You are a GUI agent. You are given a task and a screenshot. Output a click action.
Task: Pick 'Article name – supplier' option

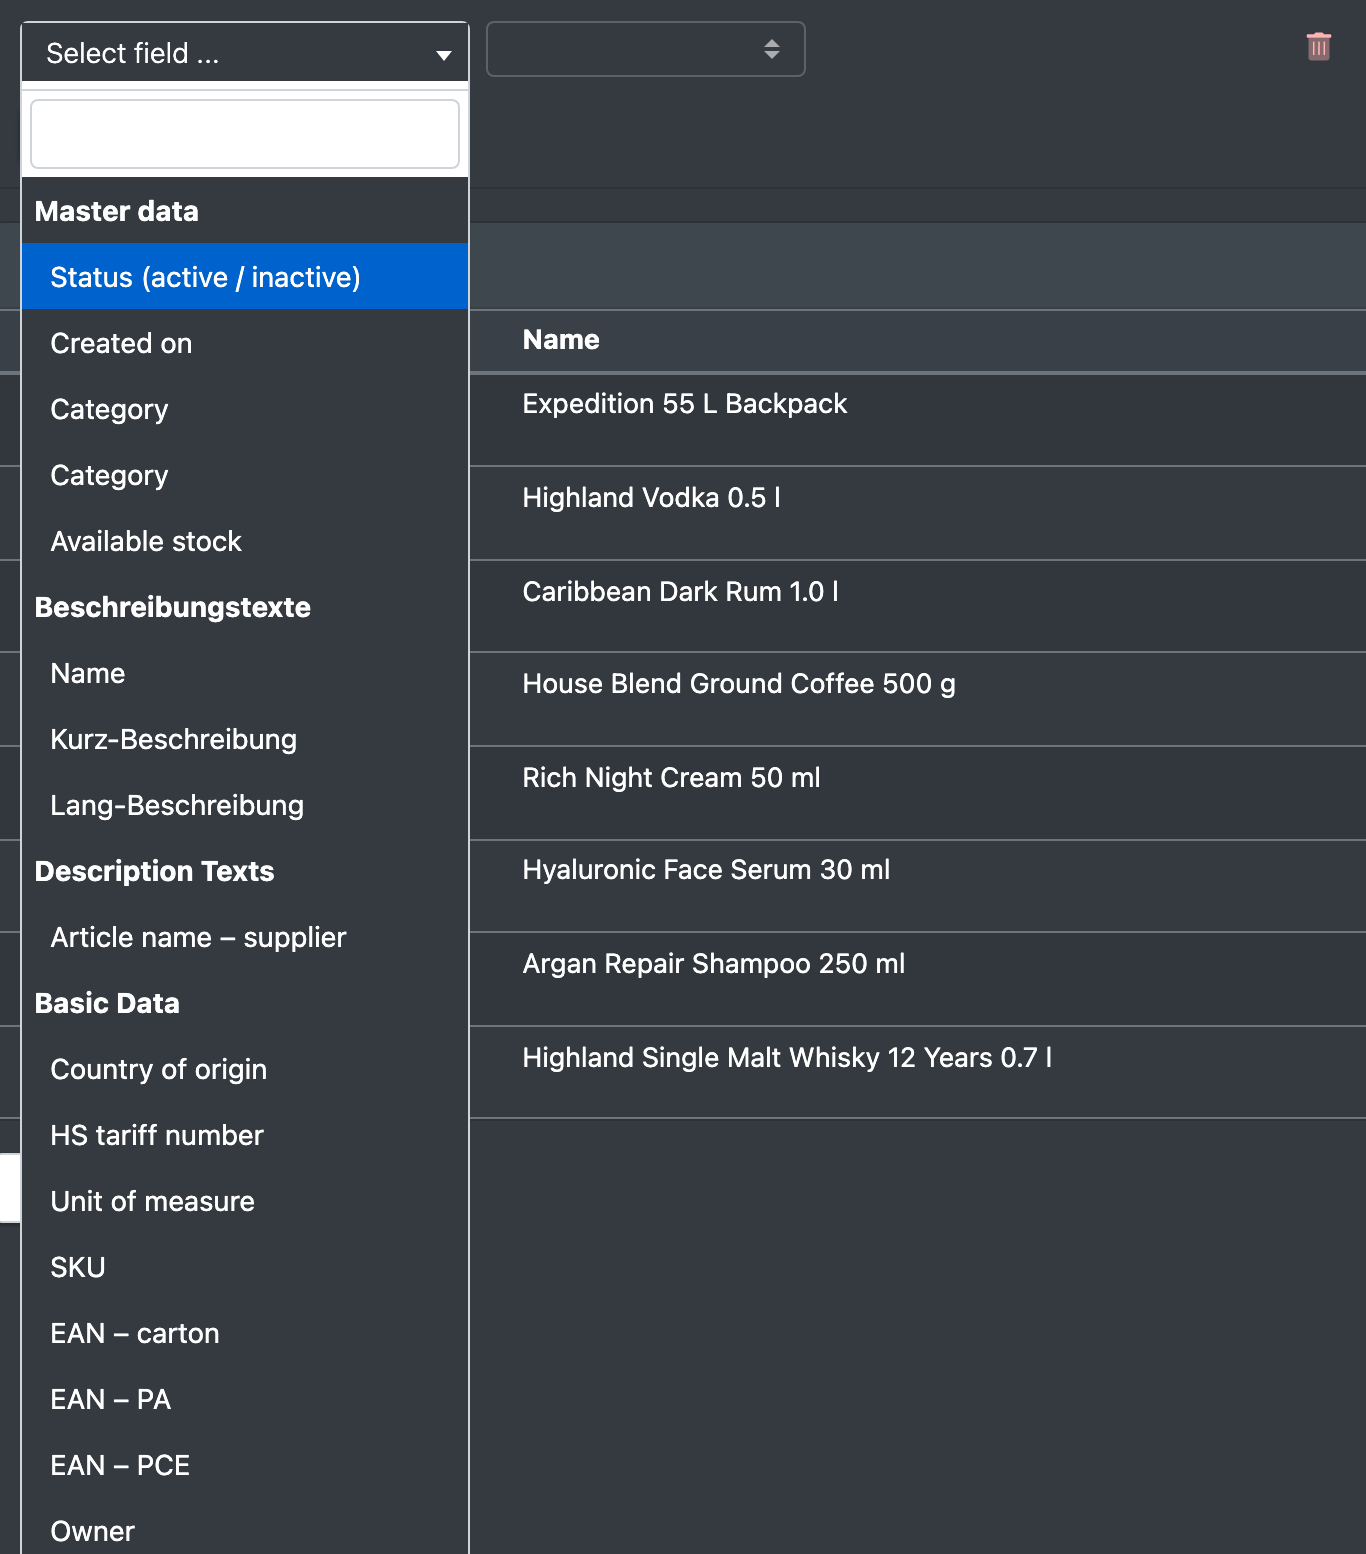(245, 937)
